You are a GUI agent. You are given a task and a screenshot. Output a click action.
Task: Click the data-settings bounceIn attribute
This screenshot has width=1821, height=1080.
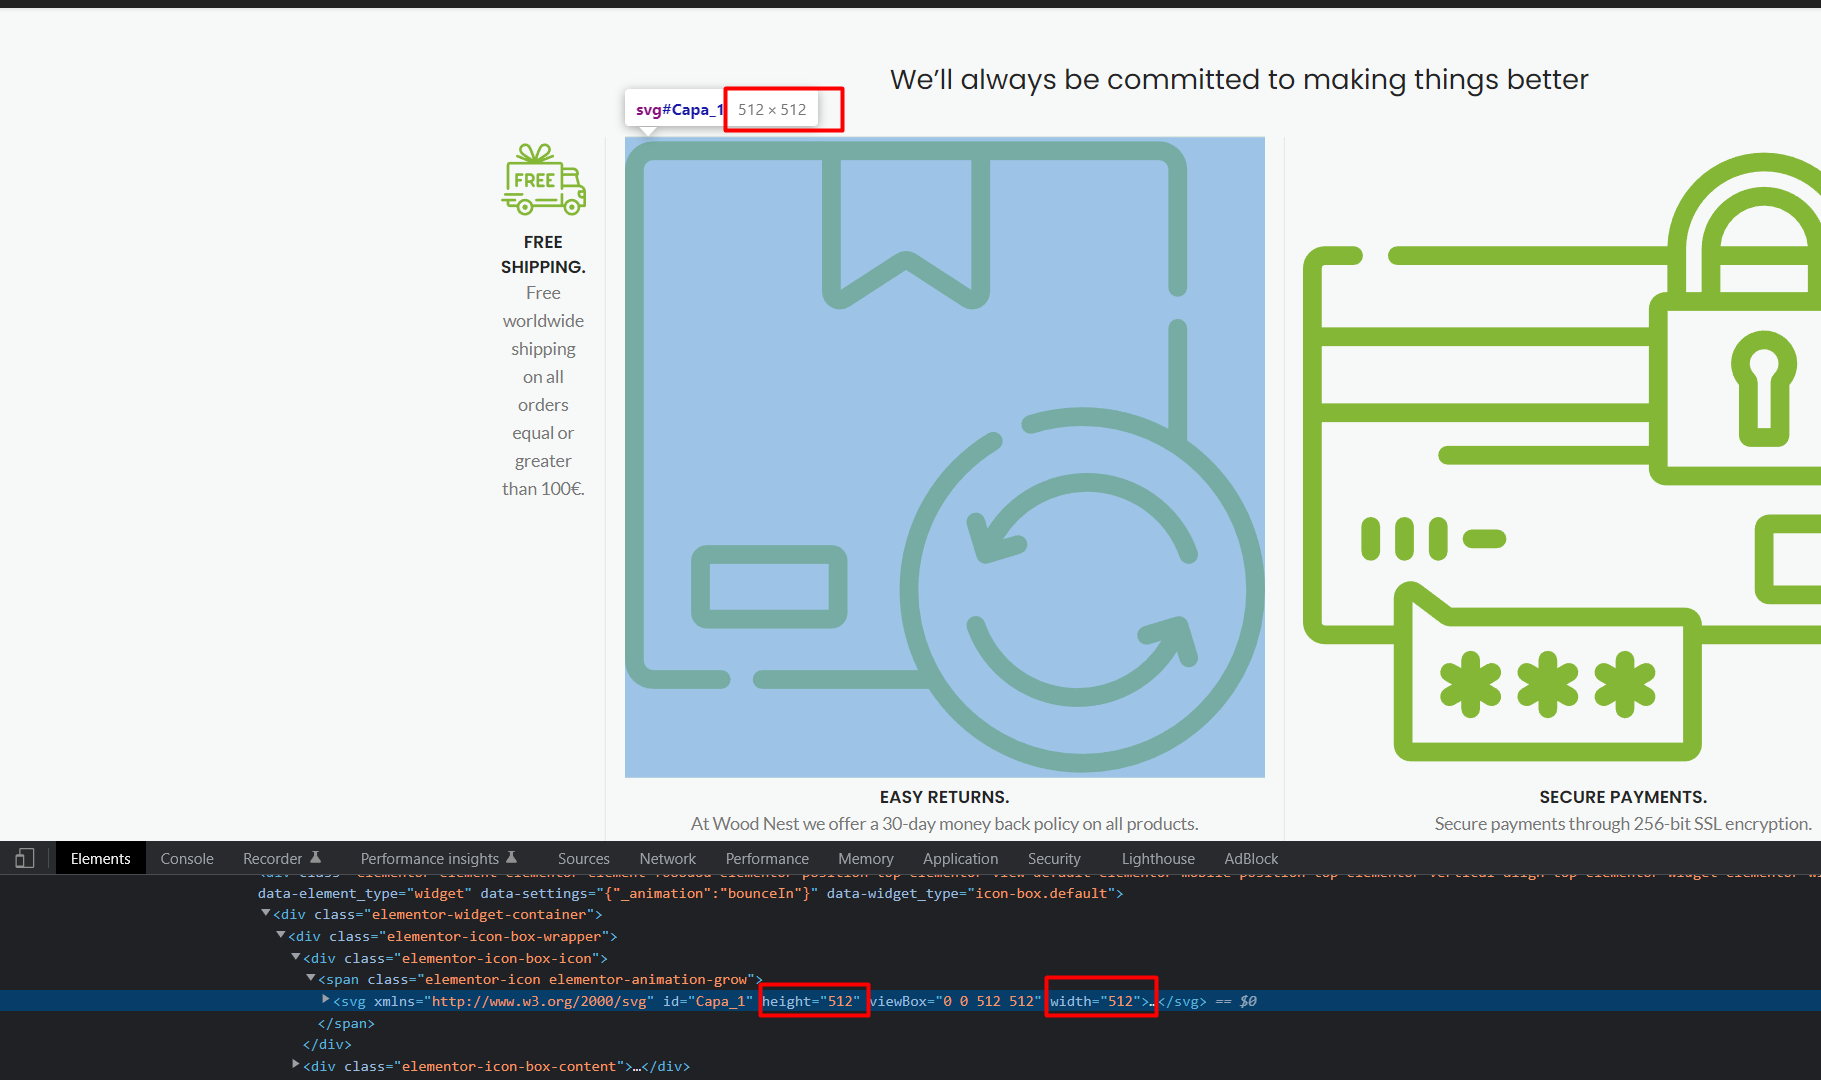[649, 893]
